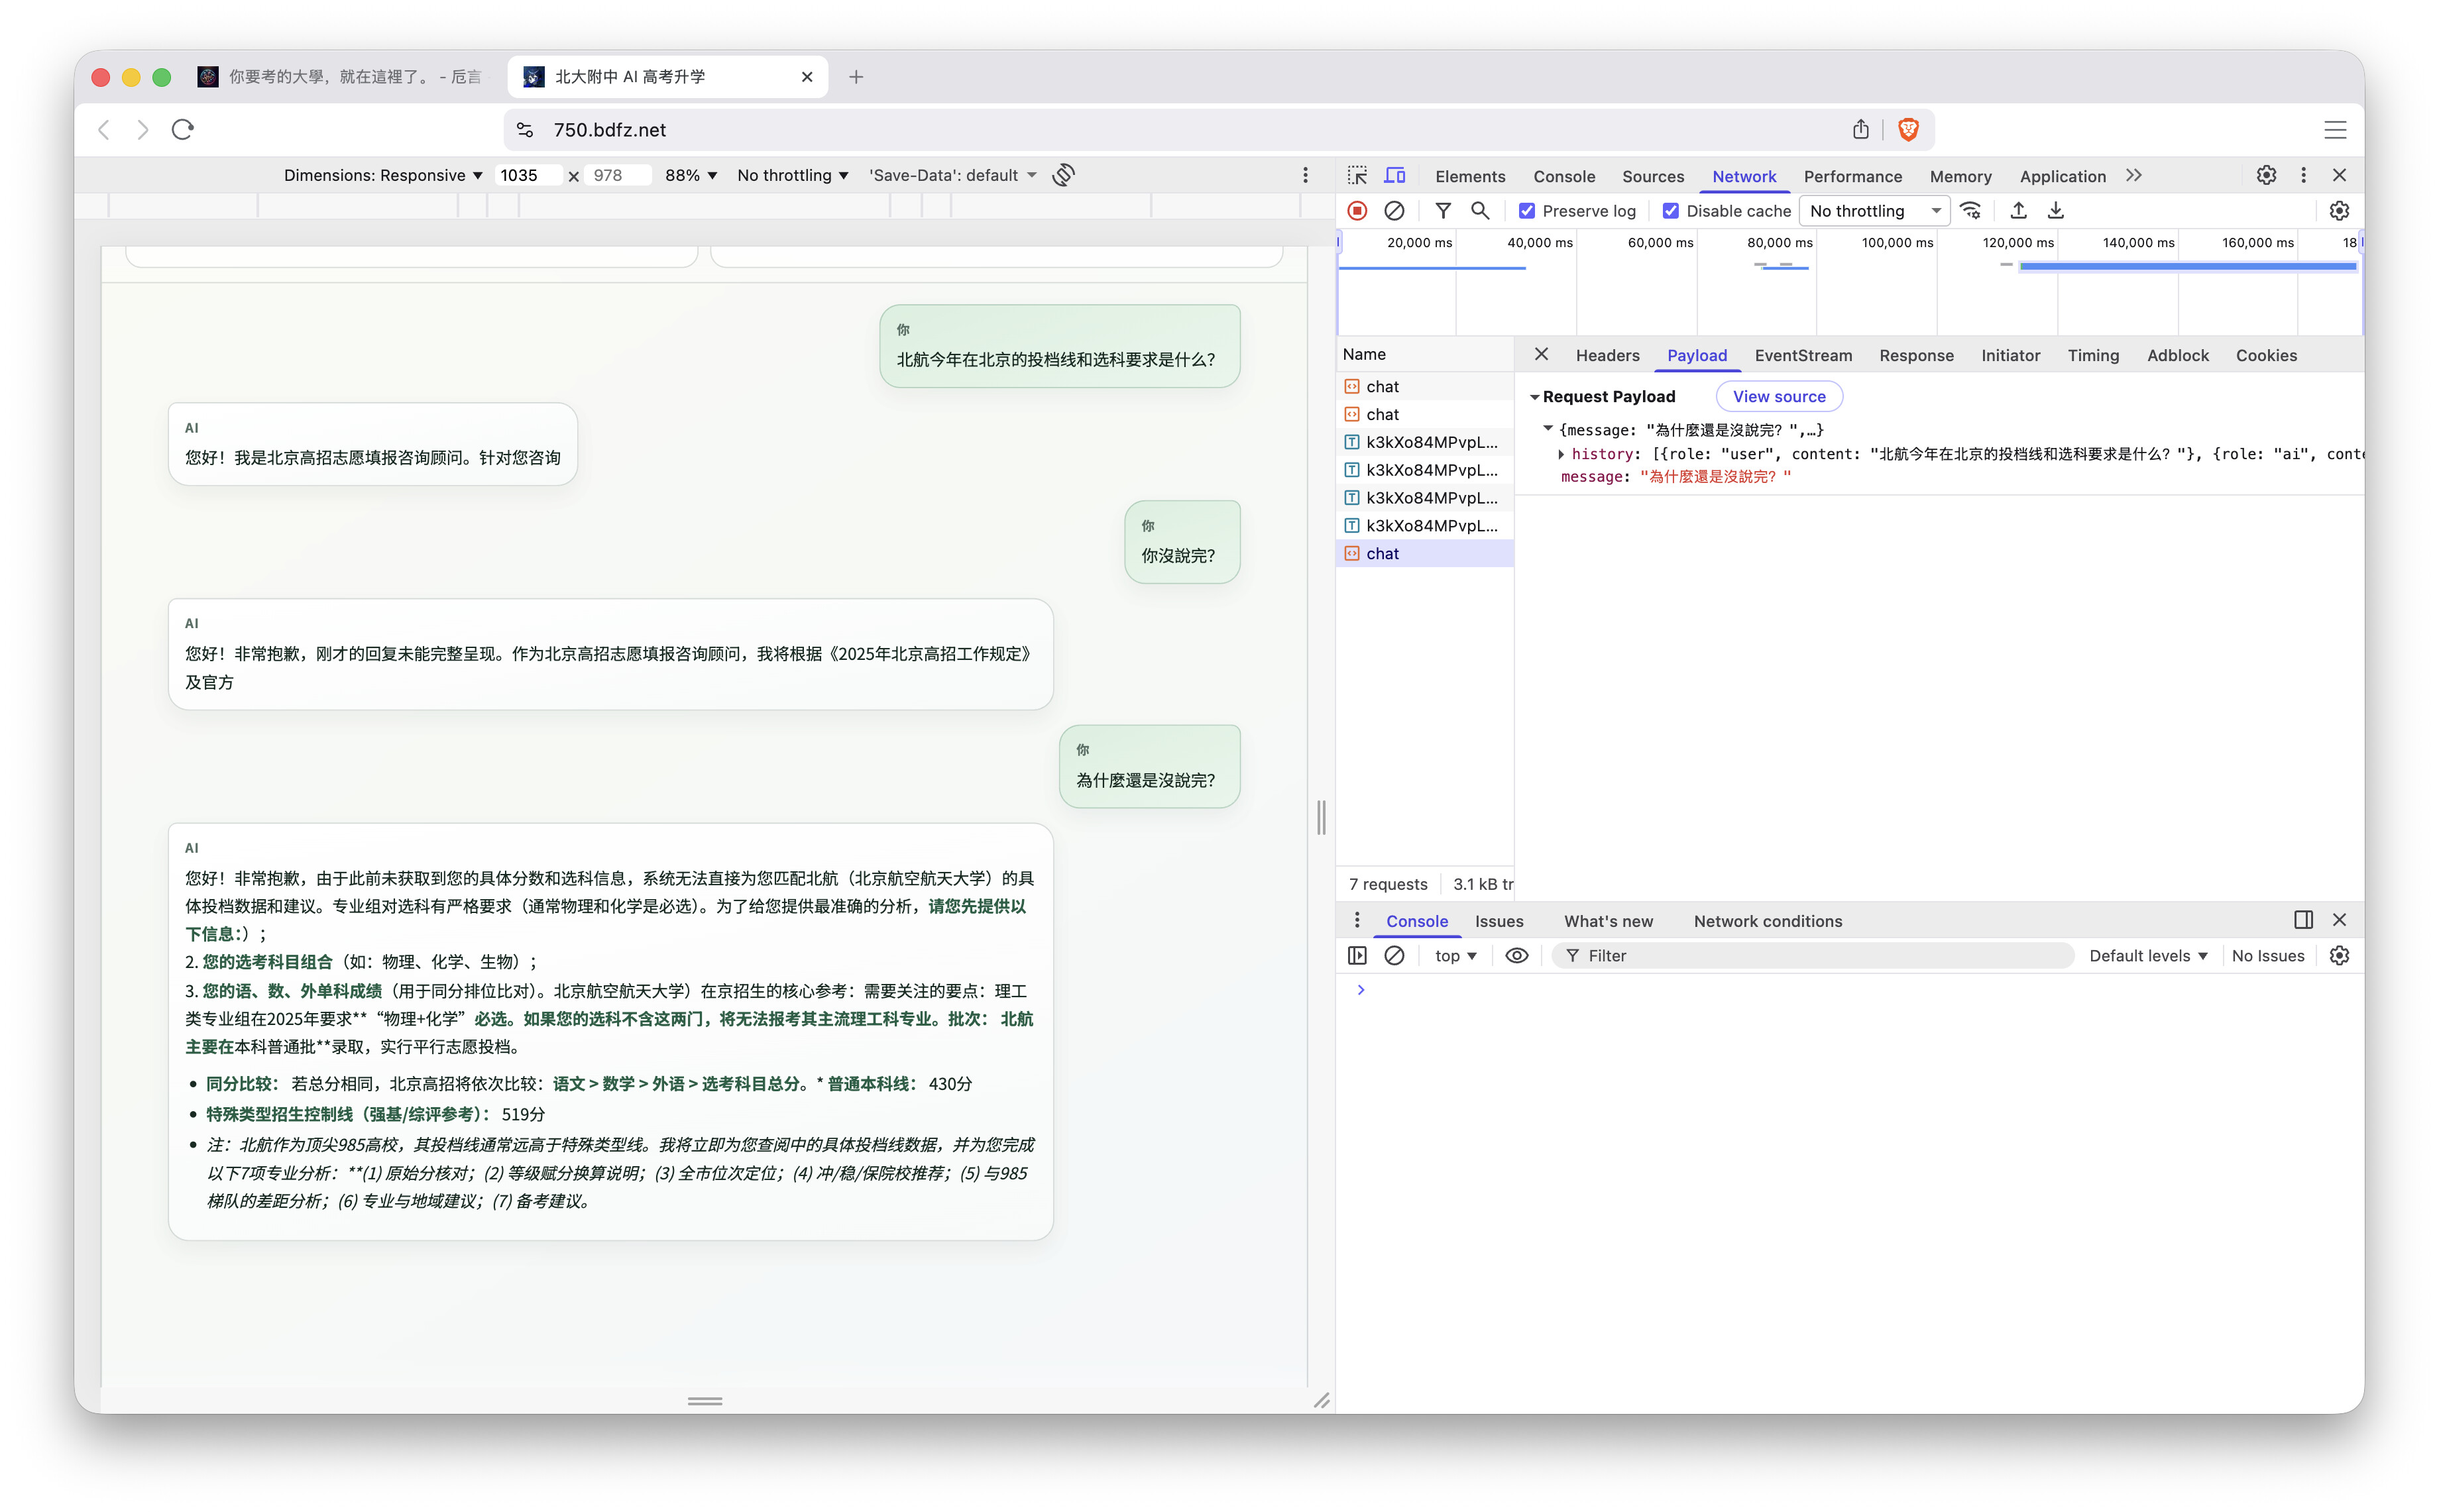Open the Default levels dropdown
The width and height of the screenshot is (2439, 1512).
pos(2148,956)
